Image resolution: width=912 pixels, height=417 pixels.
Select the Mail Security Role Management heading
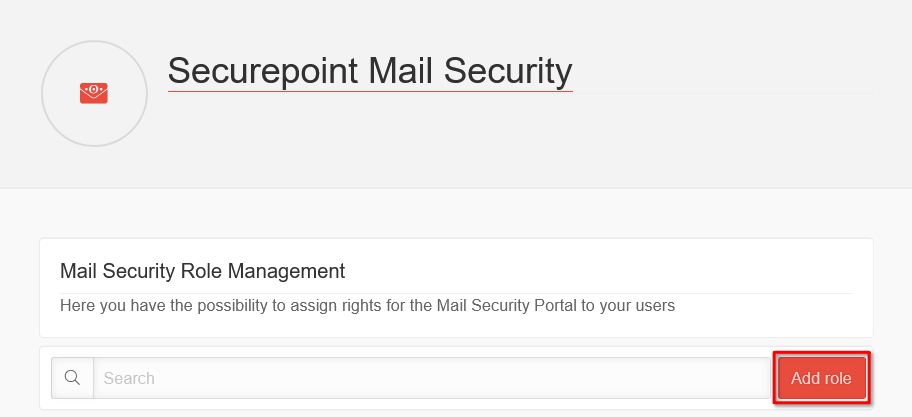point(202,270)
